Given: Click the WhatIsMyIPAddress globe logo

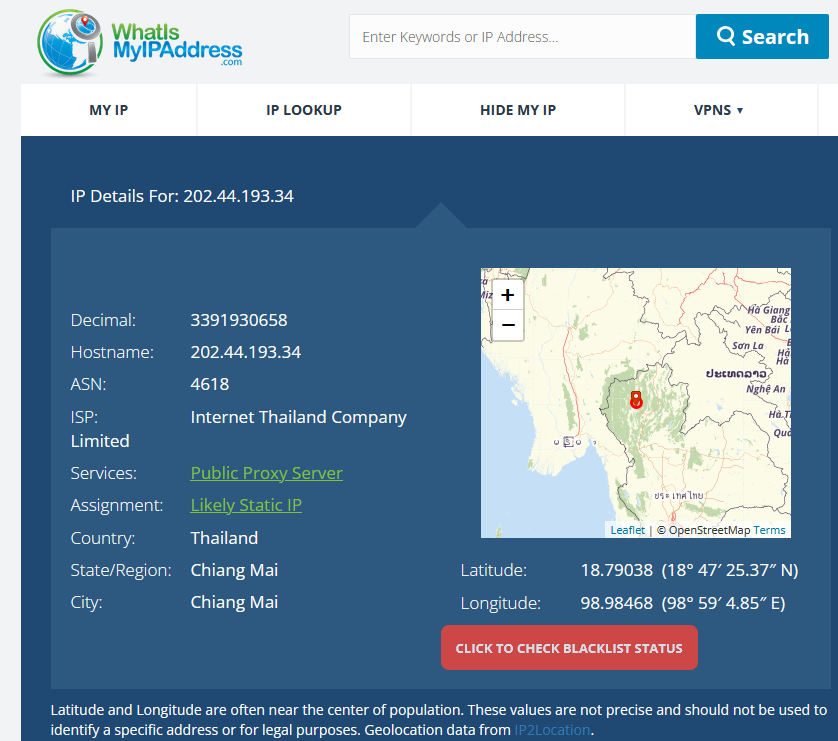Looking at the screenshot, I should point(70,44).
